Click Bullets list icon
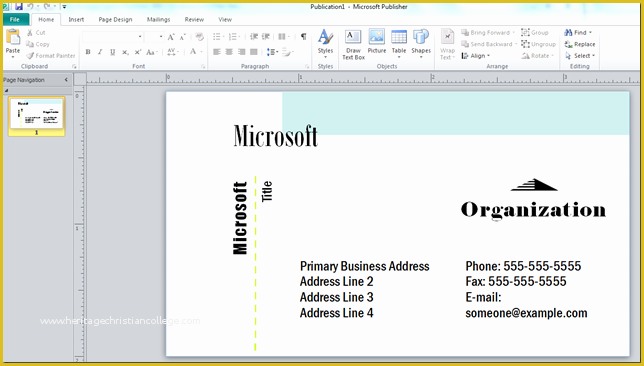 click(218, 37)
